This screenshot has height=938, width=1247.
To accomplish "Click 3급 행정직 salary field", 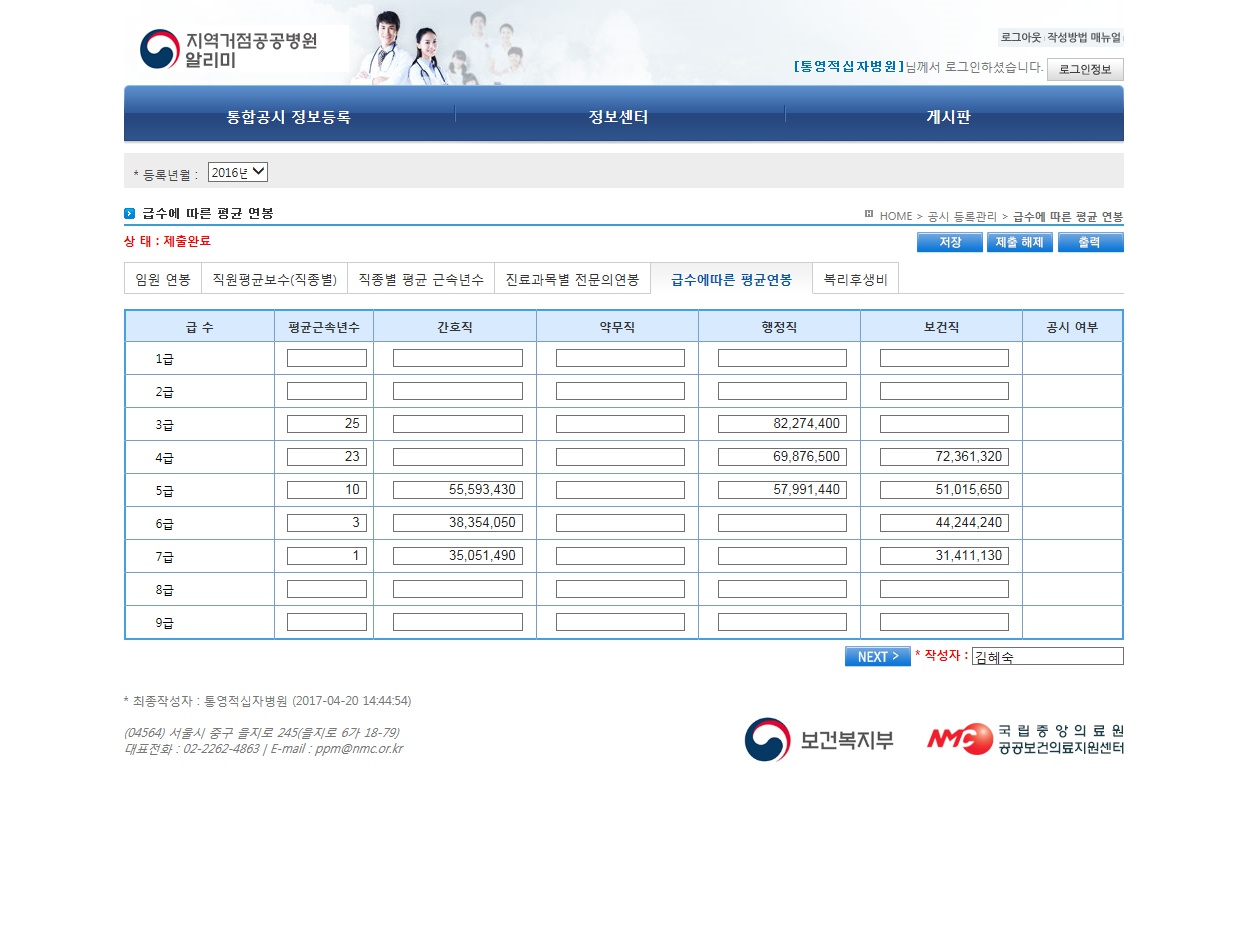I will coord(782,424).
